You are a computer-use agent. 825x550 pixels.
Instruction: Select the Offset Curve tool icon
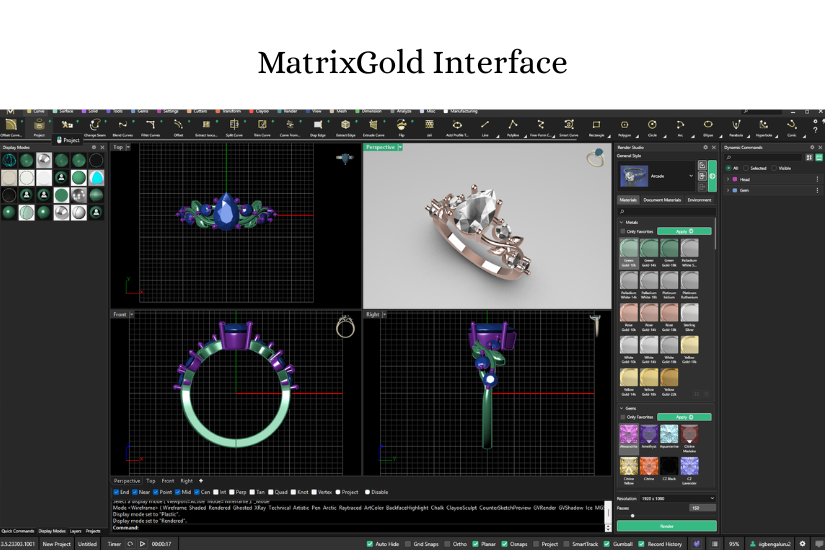coord(11,125)
